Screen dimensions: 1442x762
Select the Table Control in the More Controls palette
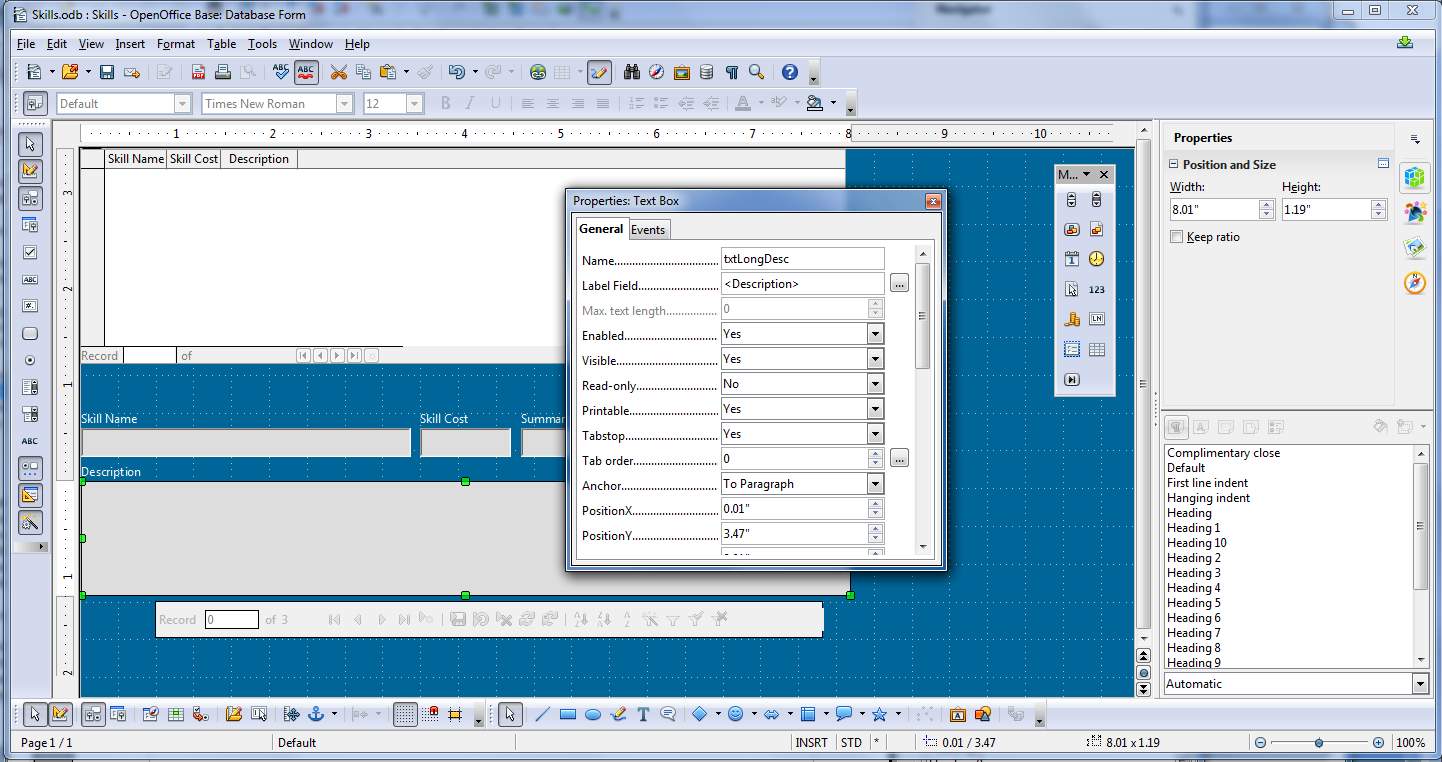coord(1097,349)
